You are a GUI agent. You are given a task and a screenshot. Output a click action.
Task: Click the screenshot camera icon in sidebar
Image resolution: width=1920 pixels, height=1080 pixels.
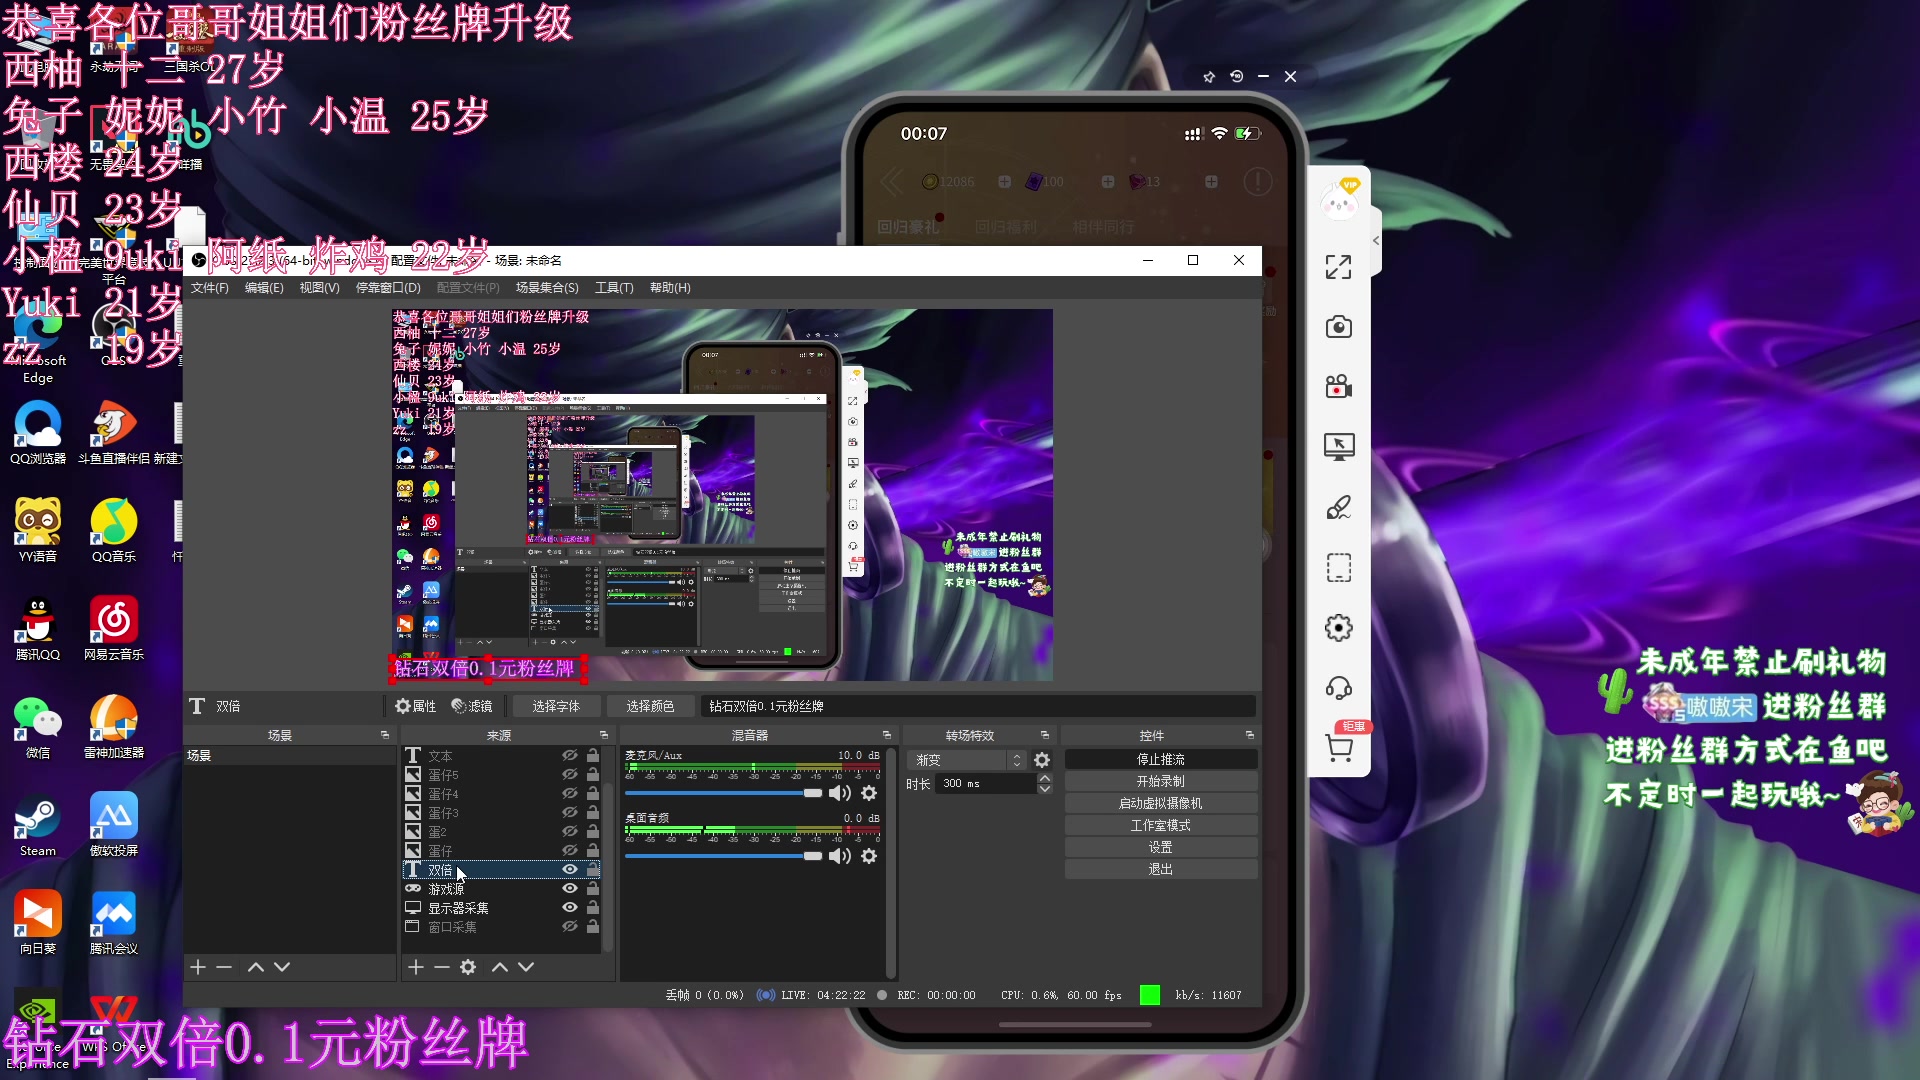tap(1338, 327)
